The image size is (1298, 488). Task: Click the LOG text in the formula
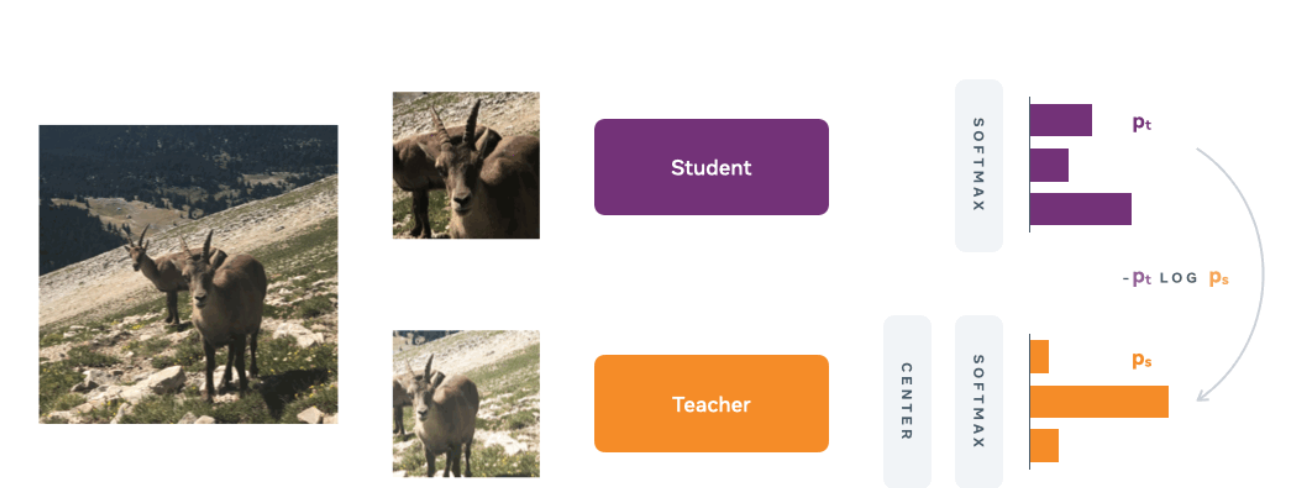pos(1178,278)
